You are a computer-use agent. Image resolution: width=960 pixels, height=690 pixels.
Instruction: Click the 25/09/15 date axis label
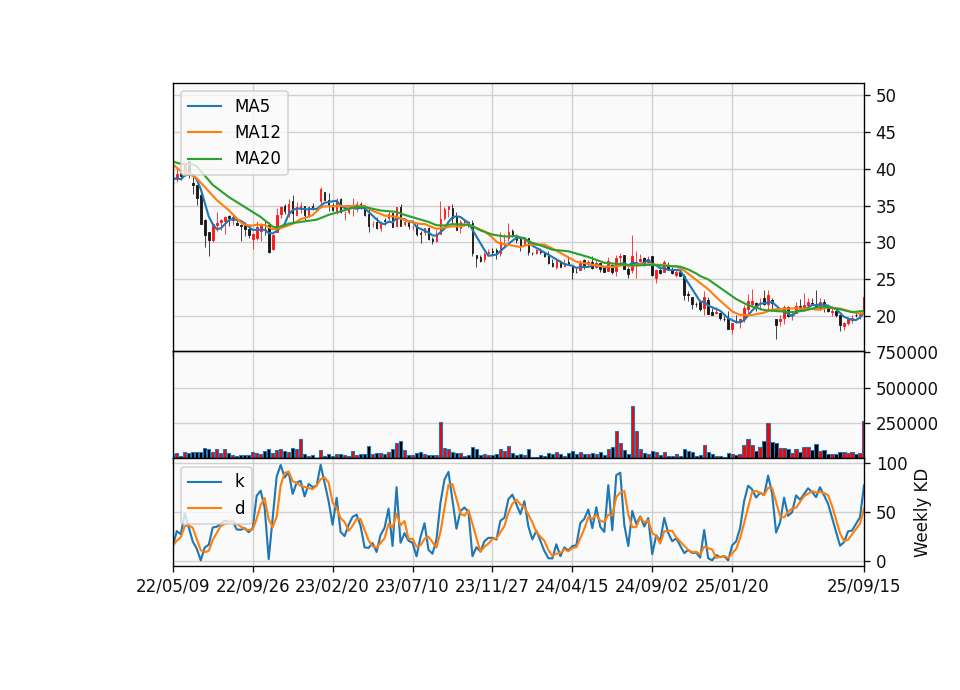click(863, 587)
